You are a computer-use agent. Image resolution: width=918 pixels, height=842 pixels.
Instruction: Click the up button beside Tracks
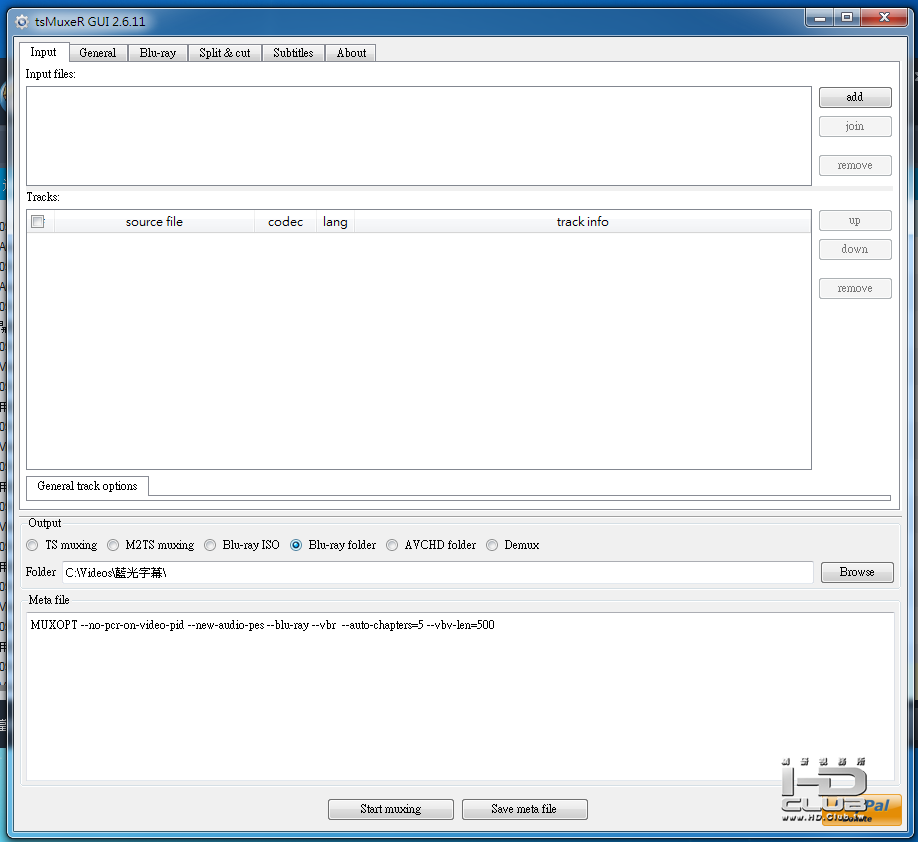coord(855,221)
